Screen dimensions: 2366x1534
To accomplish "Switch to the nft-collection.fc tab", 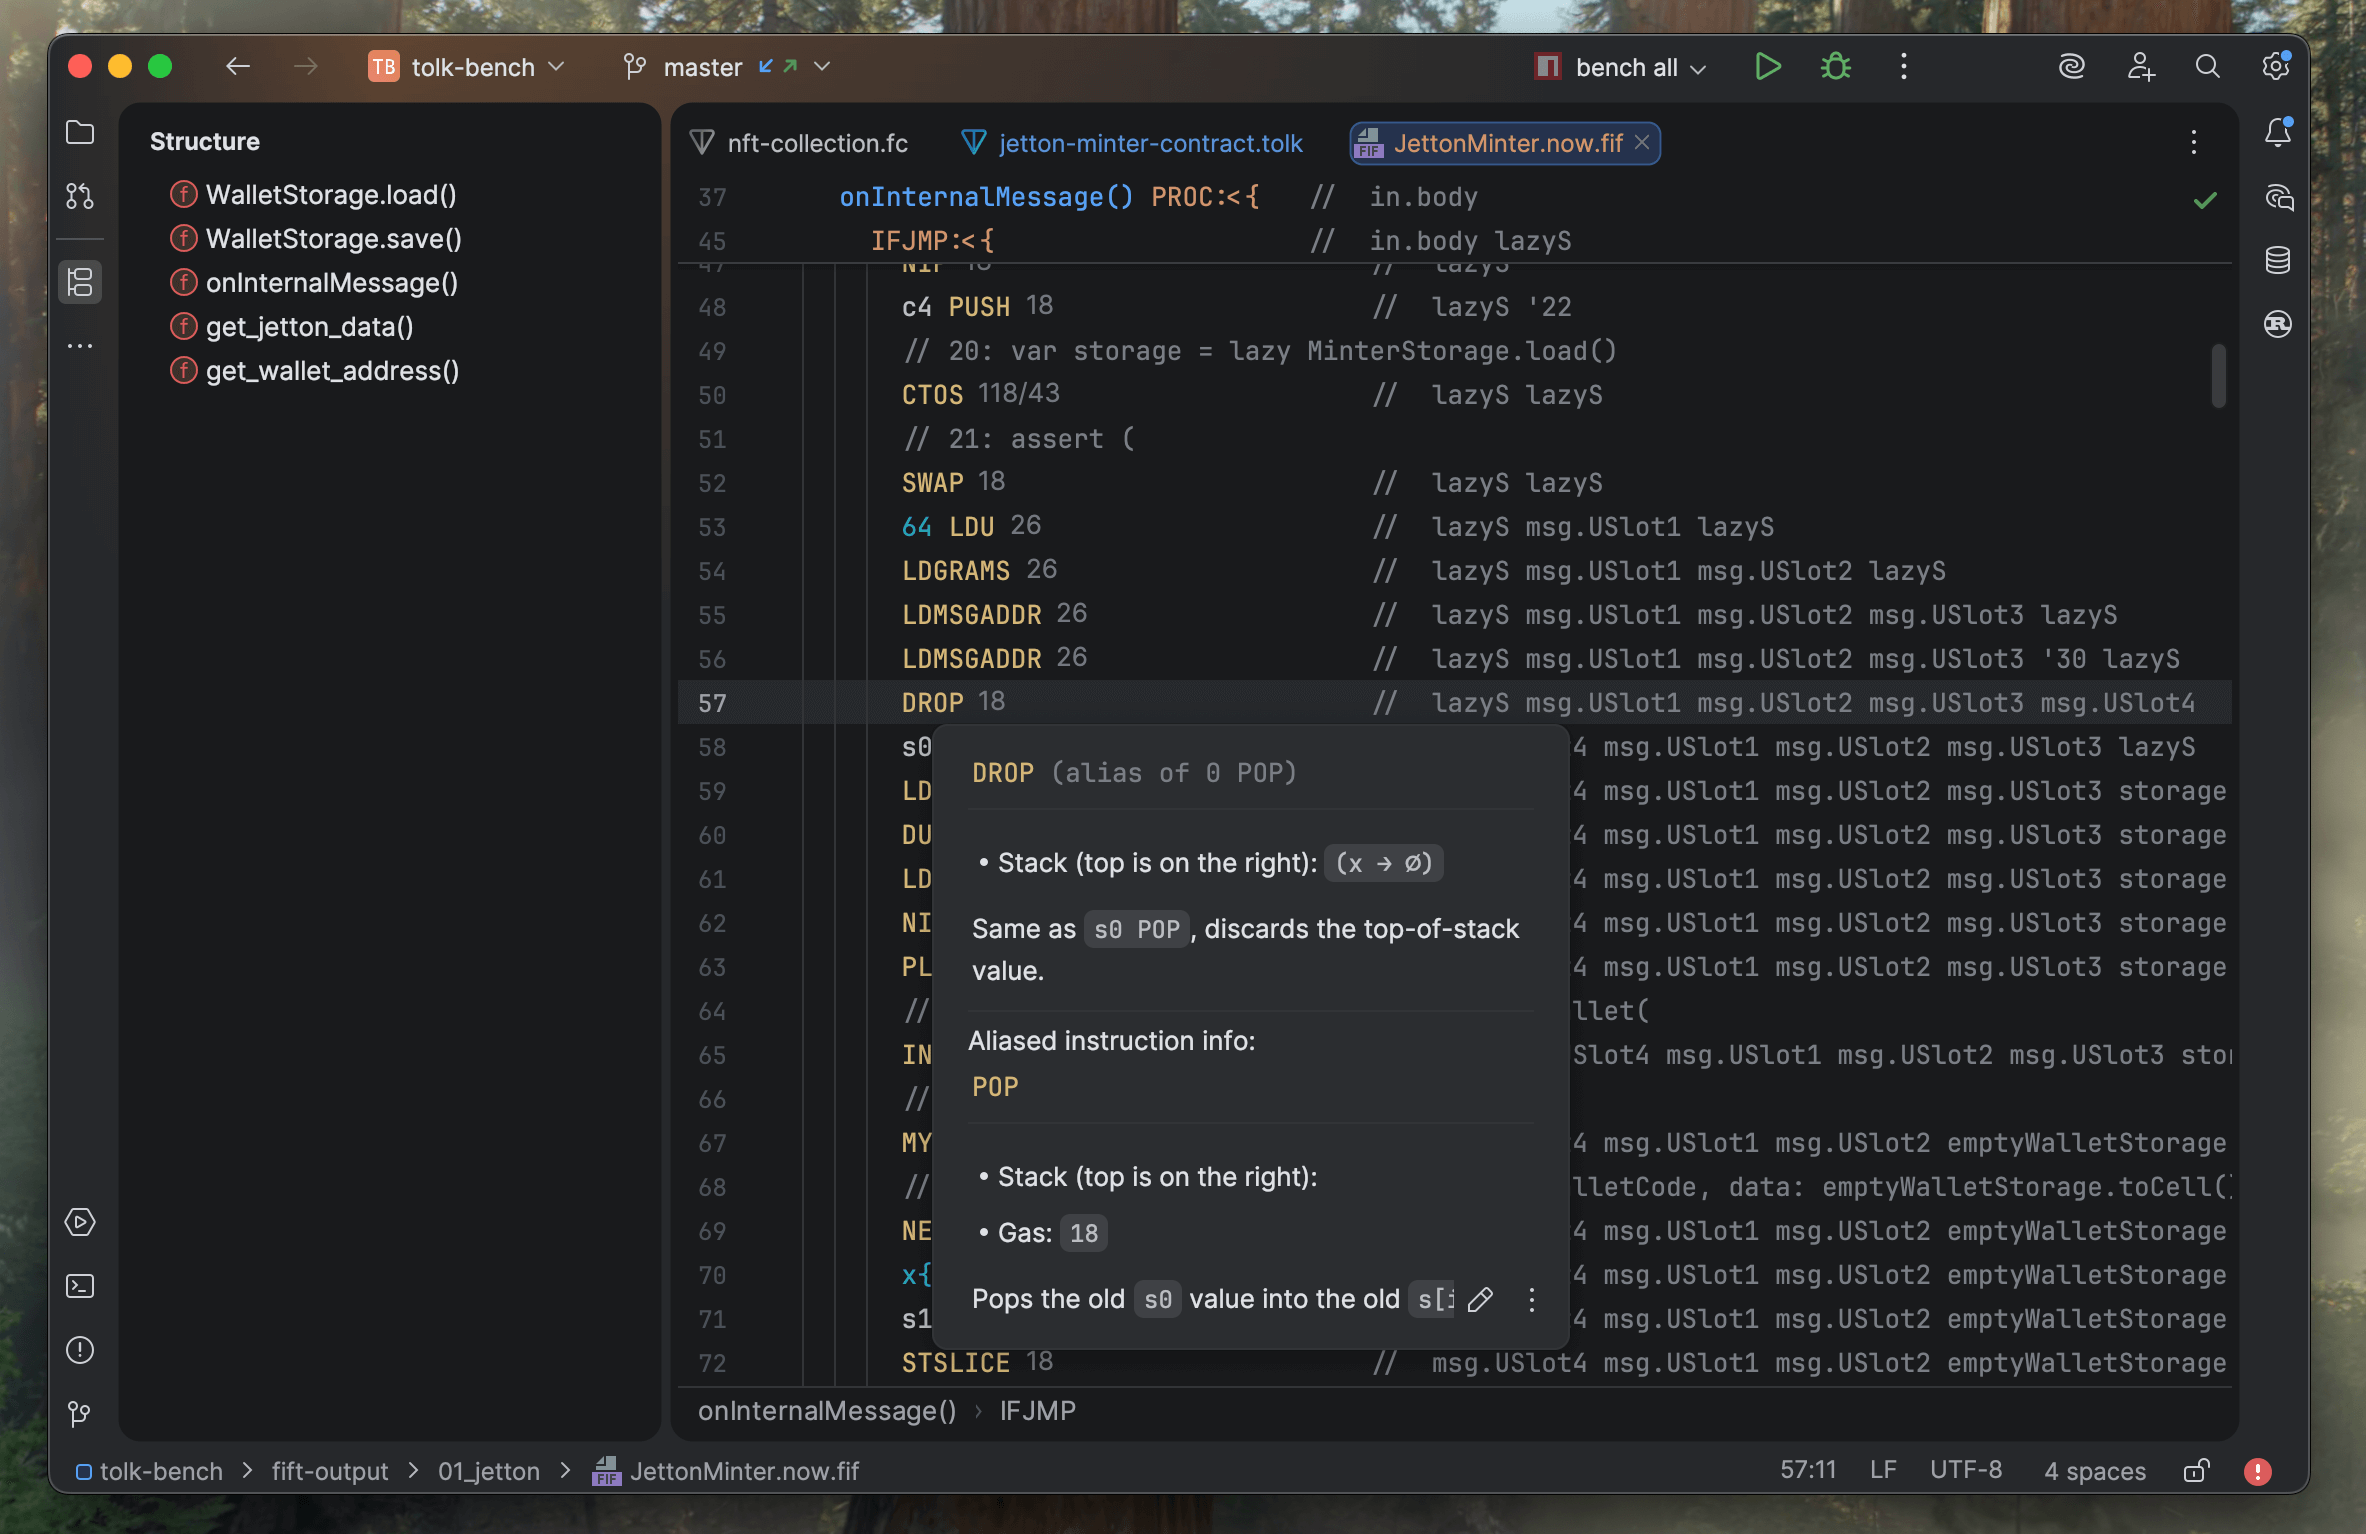I will (816, 143).
